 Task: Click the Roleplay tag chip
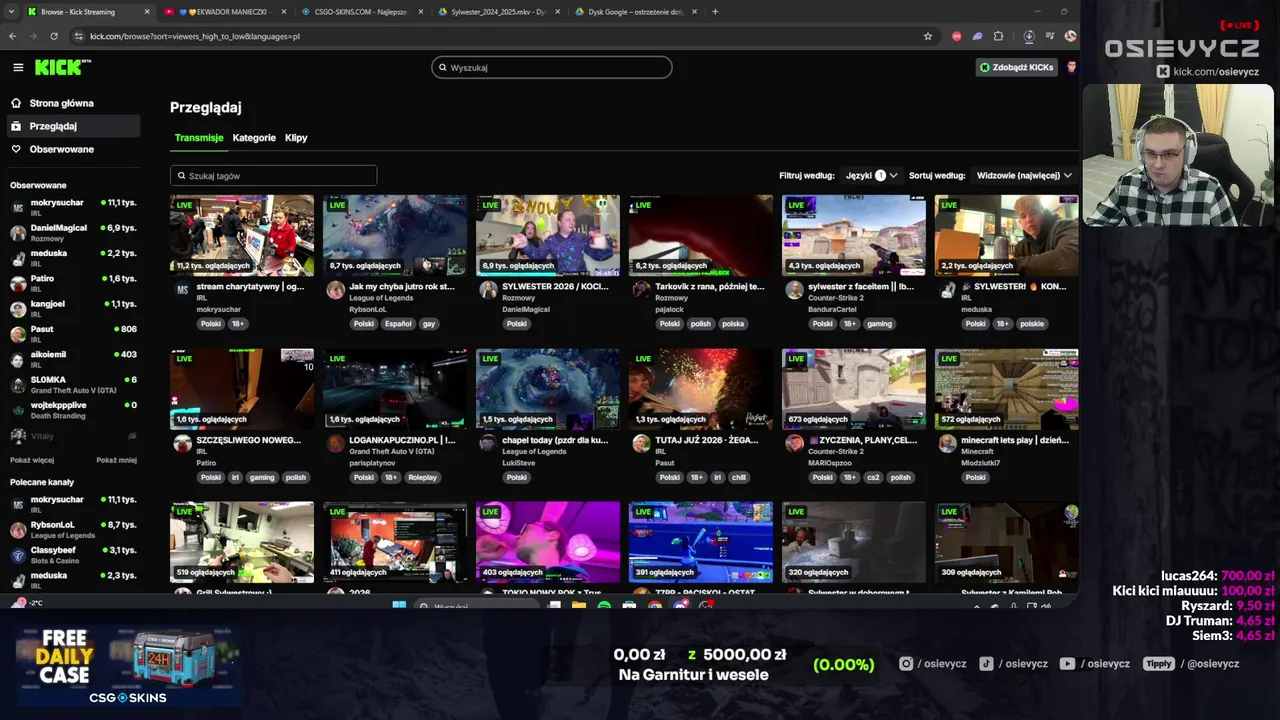pos(422,477)
